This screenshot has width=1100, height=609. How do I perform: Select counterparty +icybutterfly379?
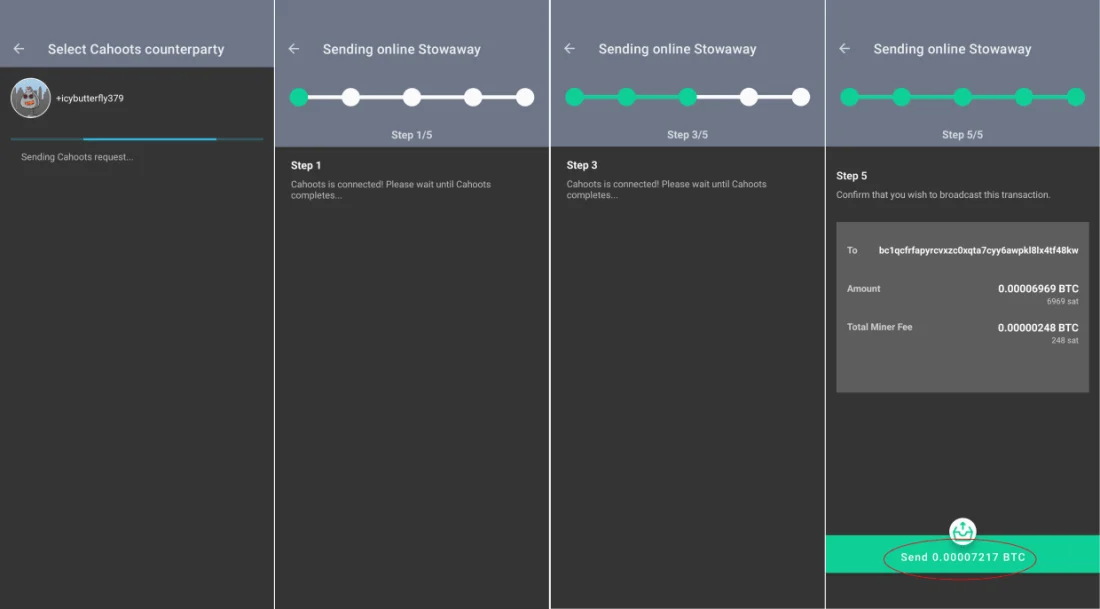click(90, 98)
